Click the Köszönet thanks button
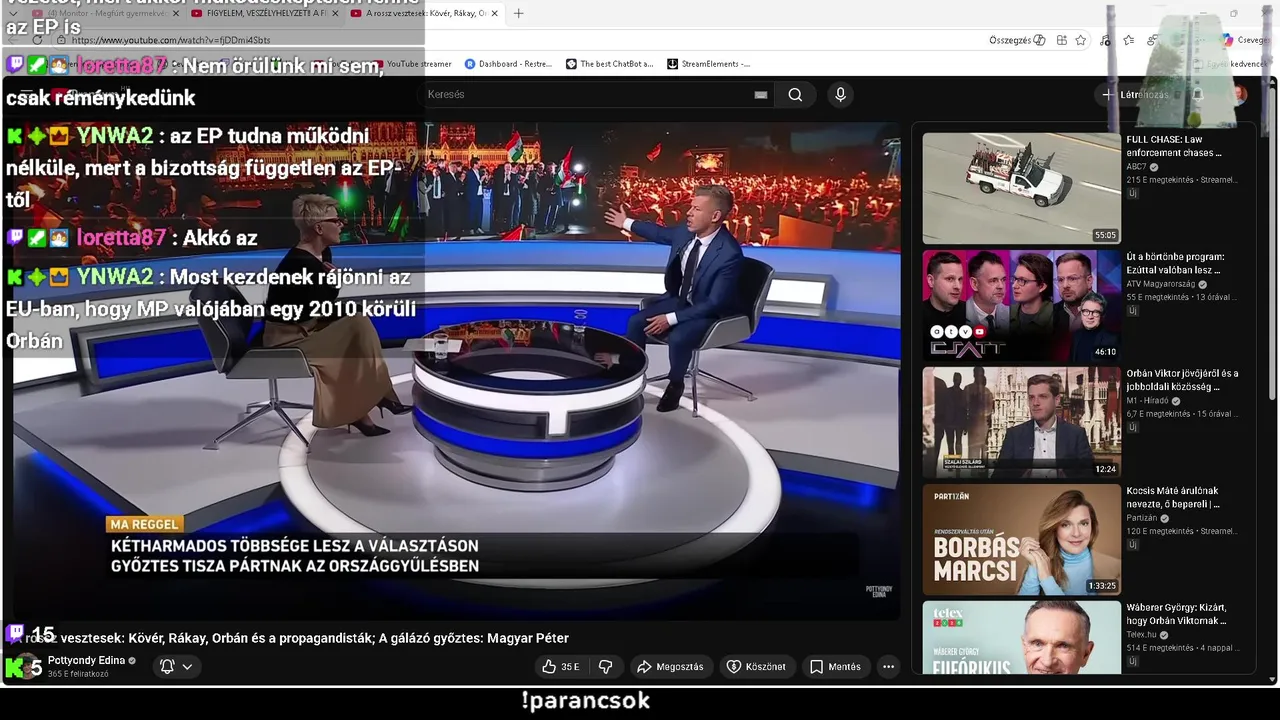This screenshot has width=1280, height=720. coord(756,667)
